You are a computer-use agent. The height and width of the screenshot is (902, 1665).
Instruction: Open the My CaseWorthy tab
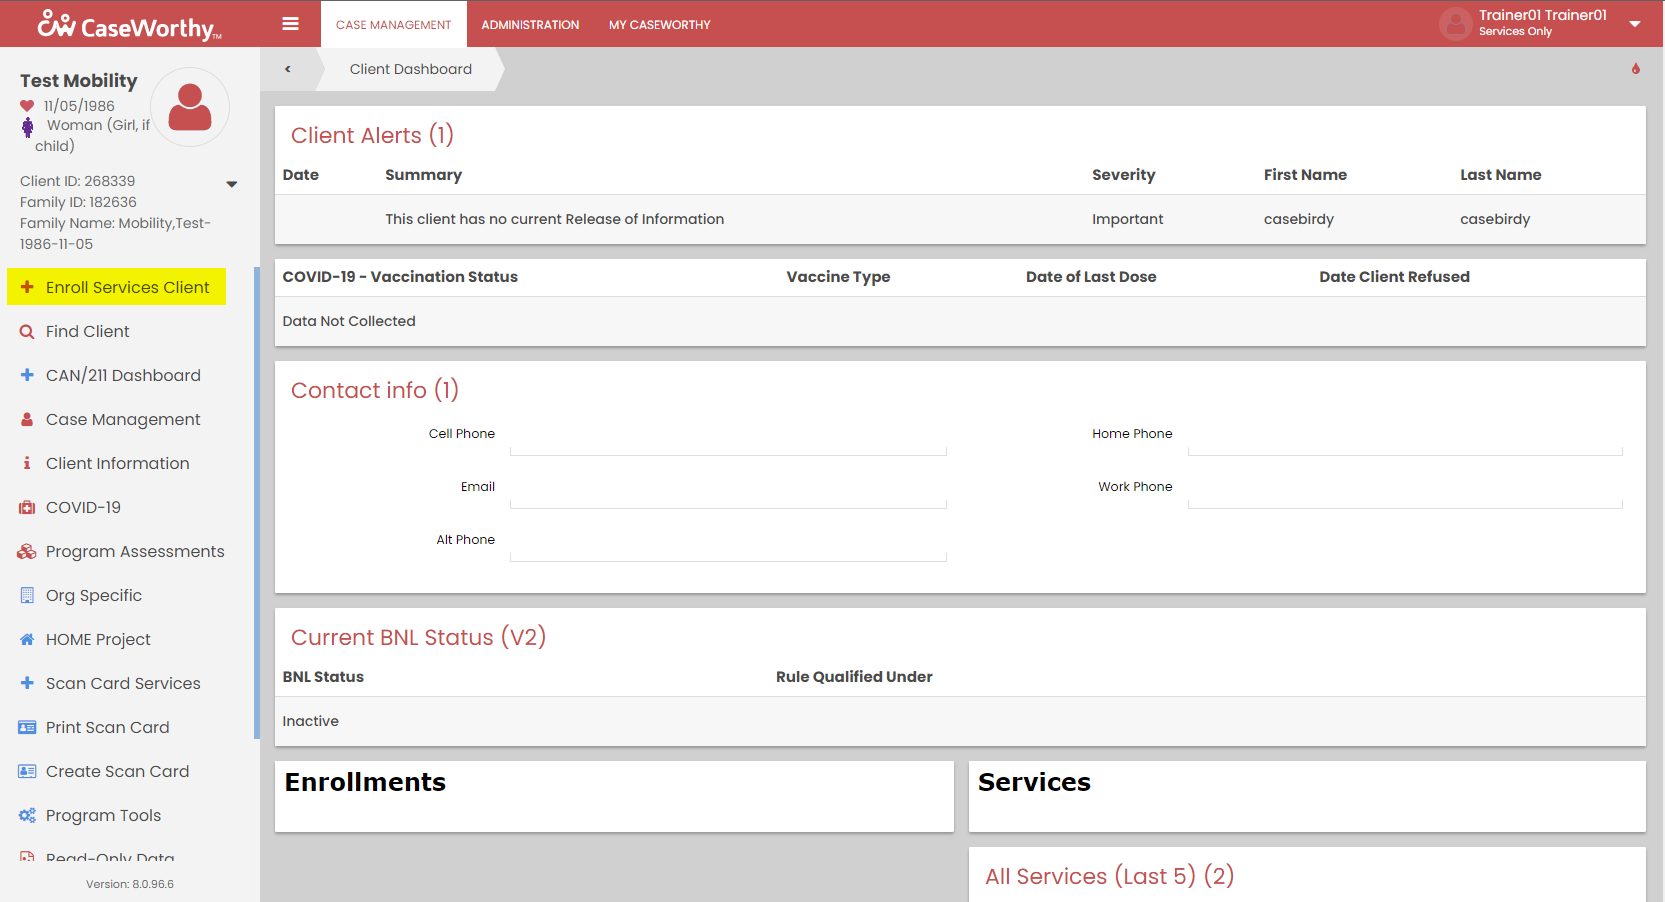point(659,25)
